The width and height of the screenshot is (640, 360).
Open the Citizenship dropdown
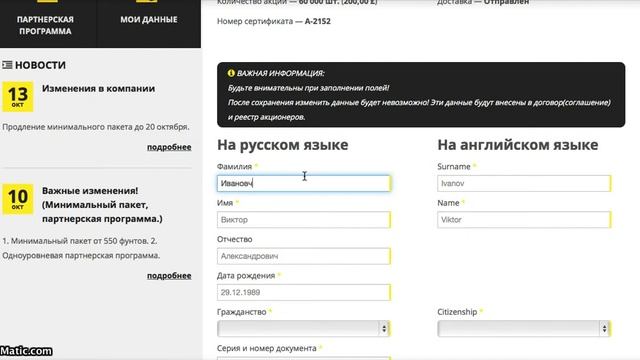coord(524,329)
